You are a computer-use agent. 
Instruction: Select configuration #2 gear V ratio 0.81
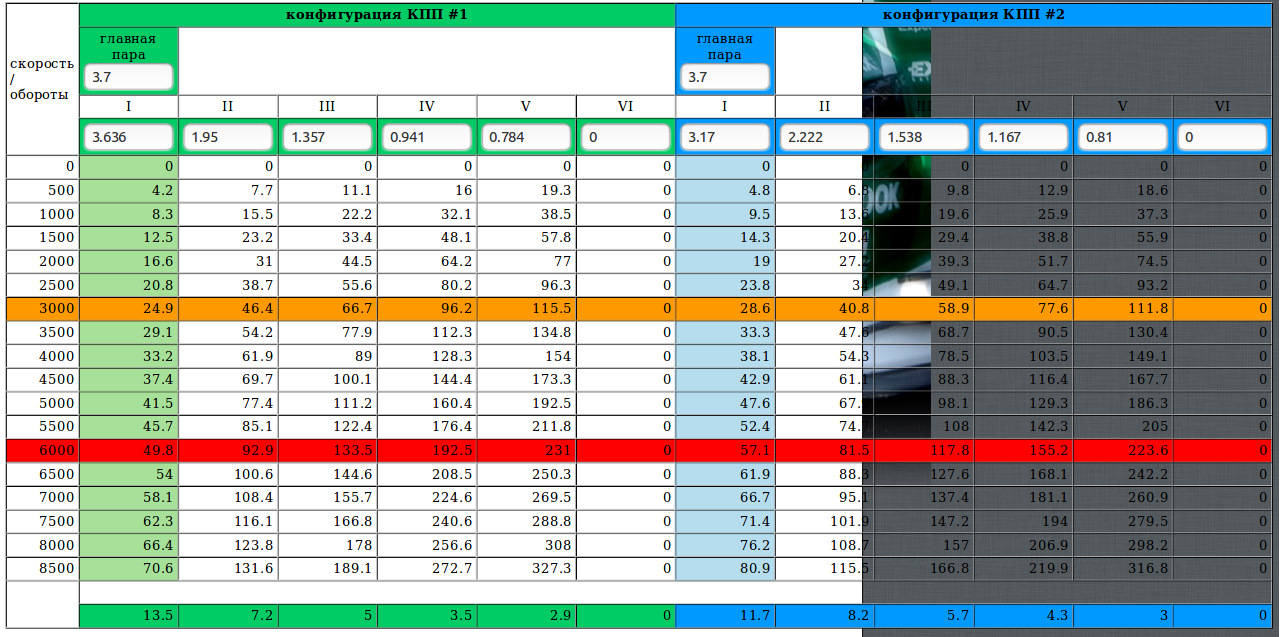point(1123,137)
